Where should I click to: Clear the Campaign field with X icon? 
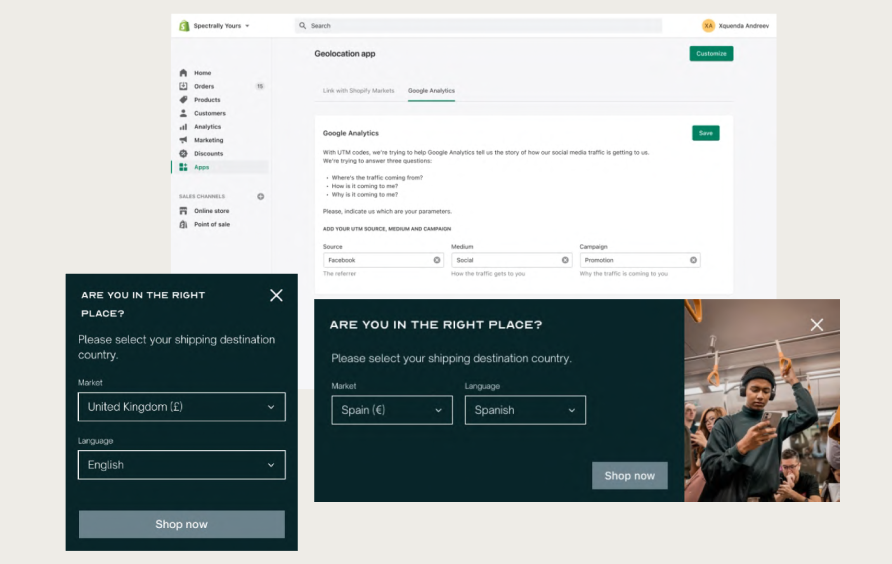(693, 260)
